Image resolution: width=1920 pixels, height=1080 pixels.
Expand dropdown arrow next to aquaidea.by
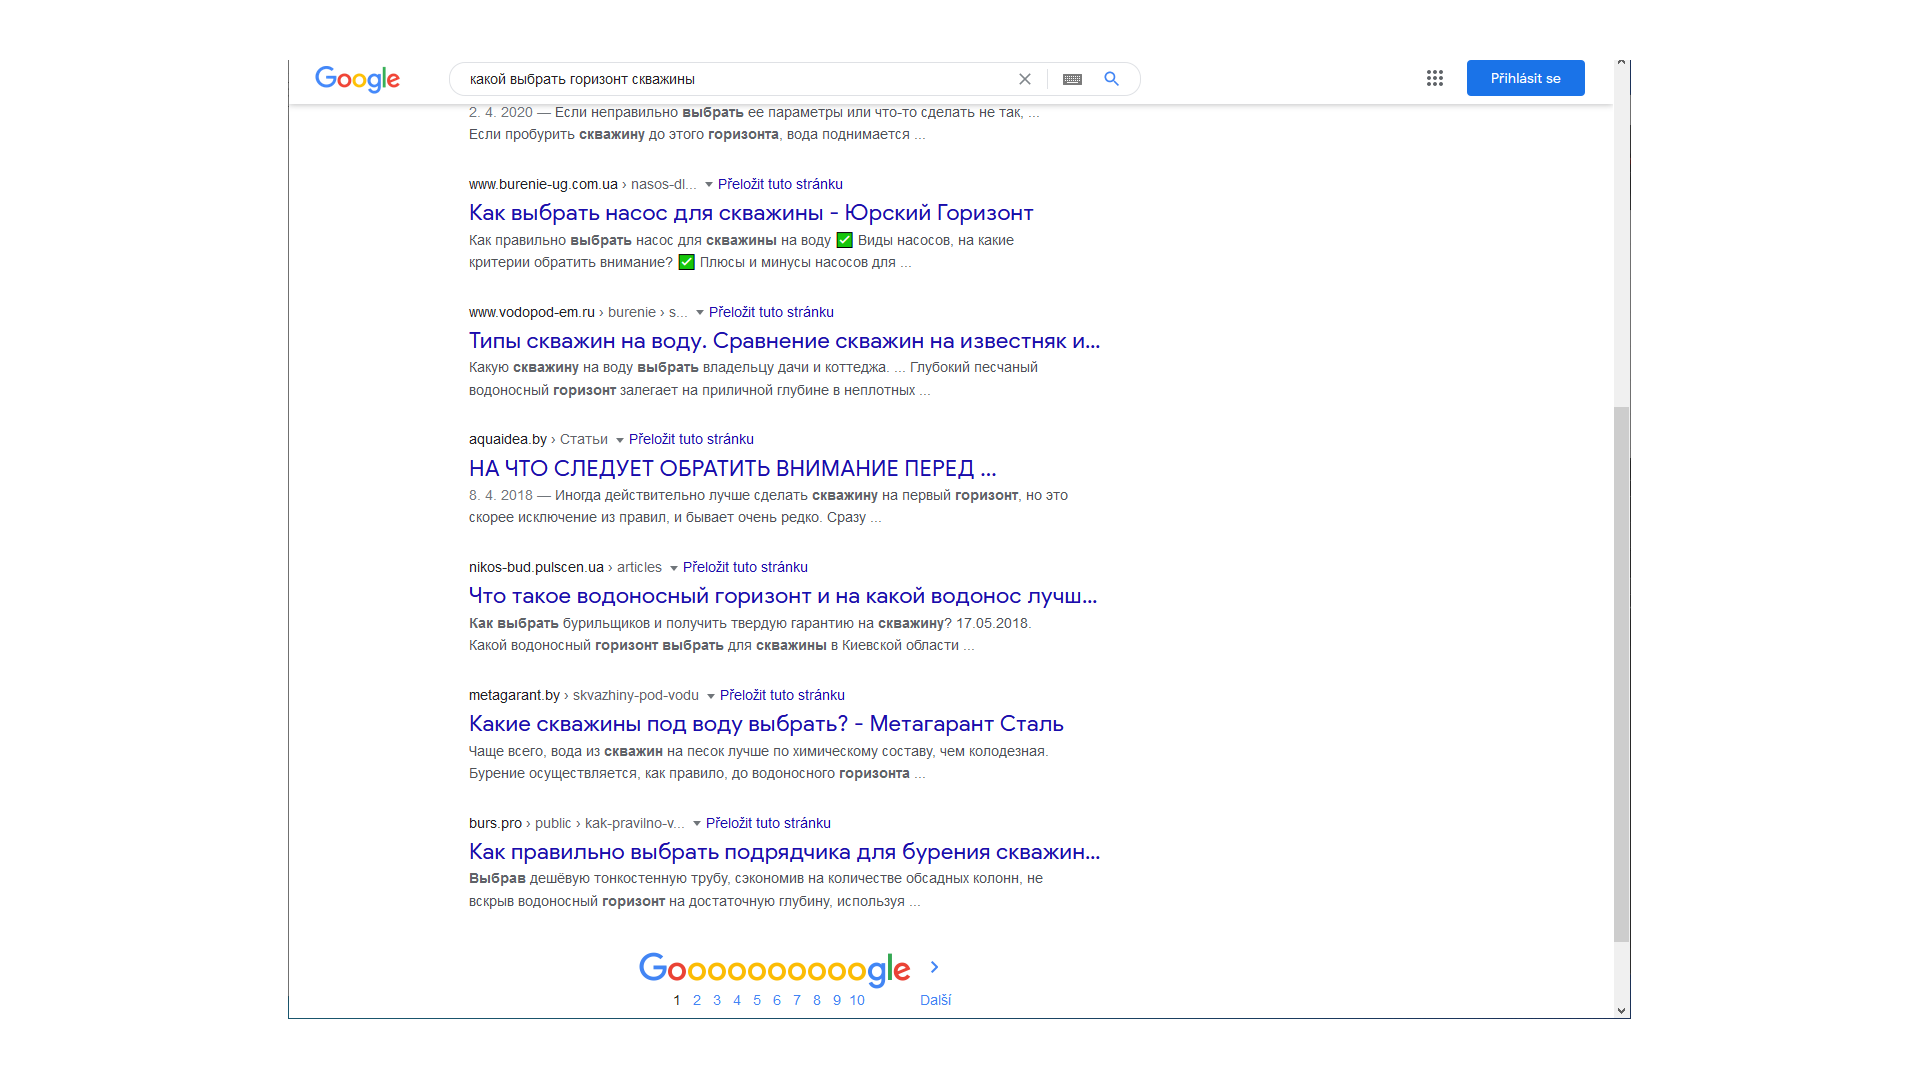click(x=620, y=440)
